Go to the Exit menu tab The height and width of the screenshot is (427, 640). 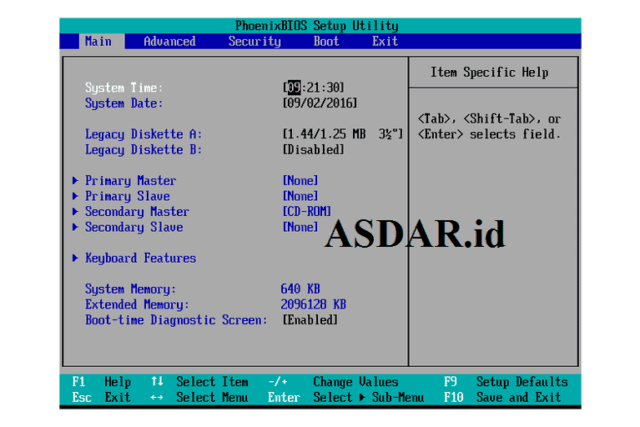[385, 41]
